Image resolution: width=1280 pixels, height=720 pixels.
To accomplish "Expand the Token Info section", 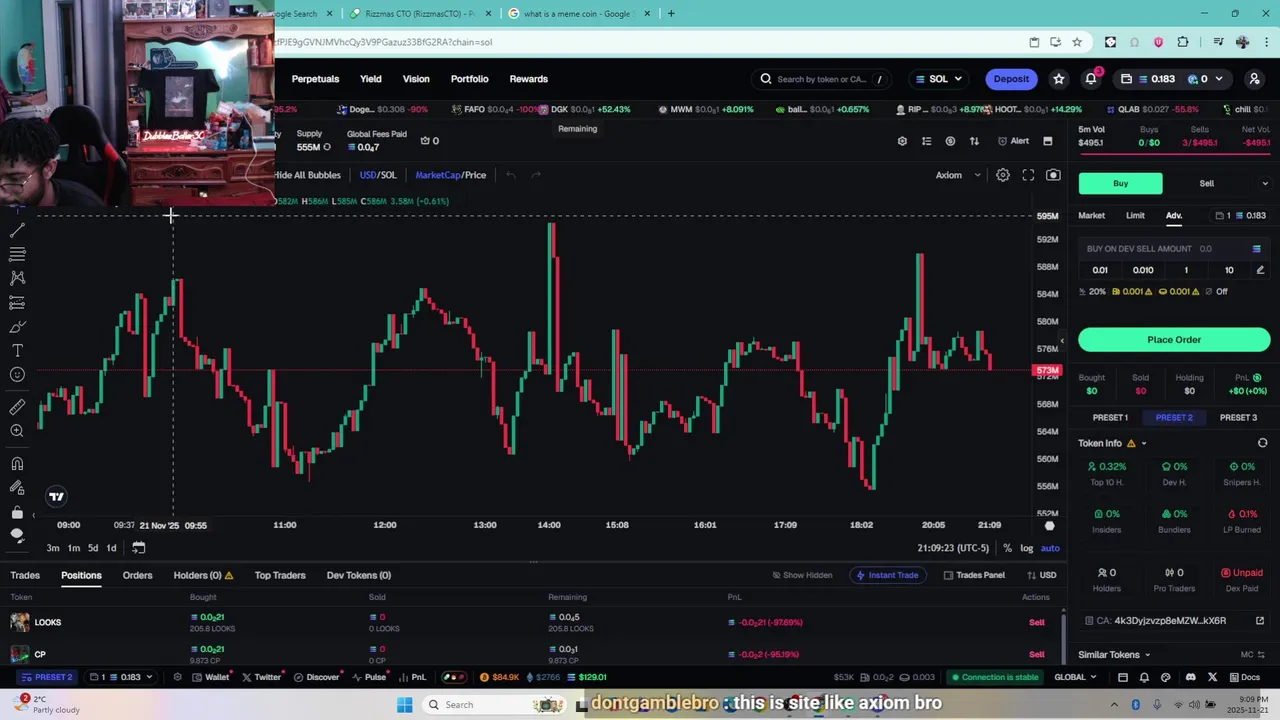I will (x=1112, y=443).
